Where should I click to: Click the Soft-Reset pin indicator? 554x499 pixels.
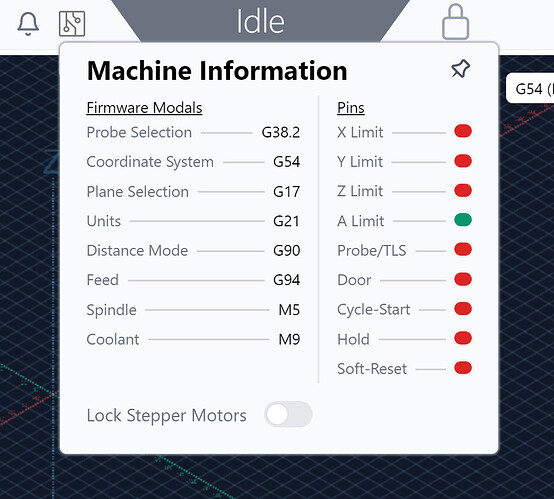coord(463,368)
